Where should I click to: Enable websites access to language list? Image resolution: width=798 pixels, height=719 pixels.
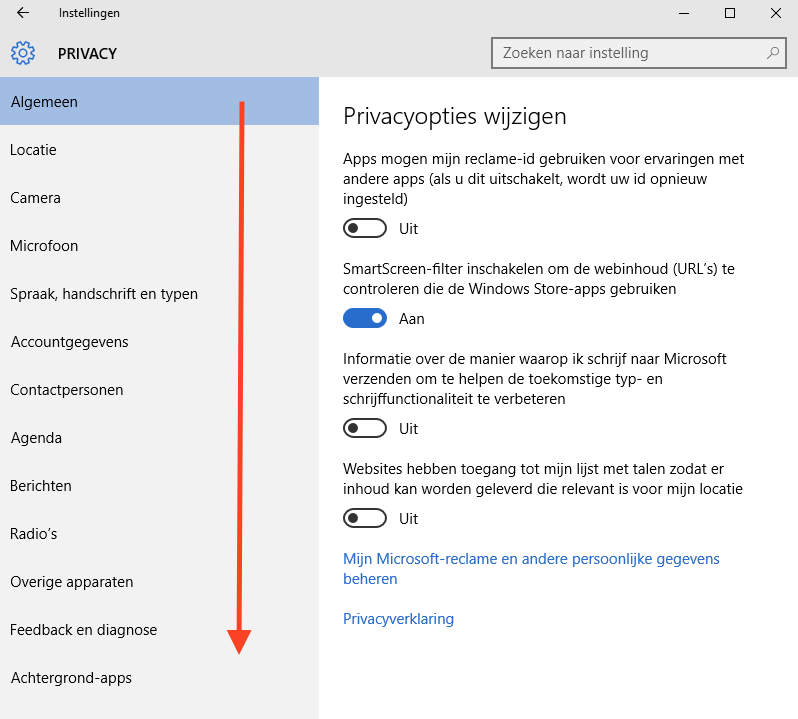[364, 519]
